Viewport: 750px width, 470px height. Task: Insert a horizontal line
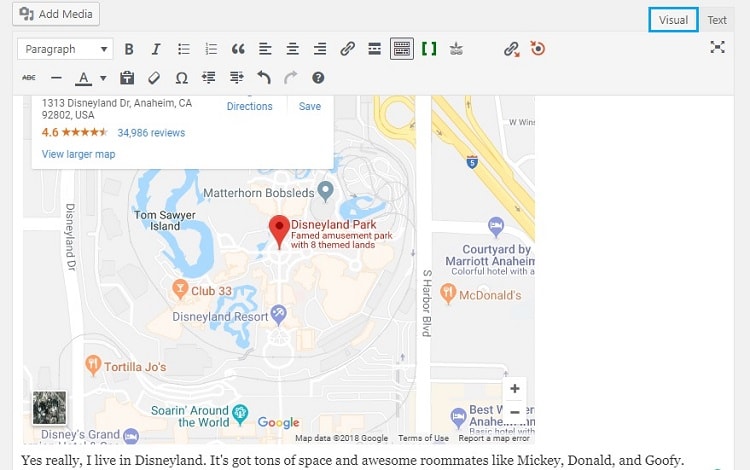click(x=56, y=77)
